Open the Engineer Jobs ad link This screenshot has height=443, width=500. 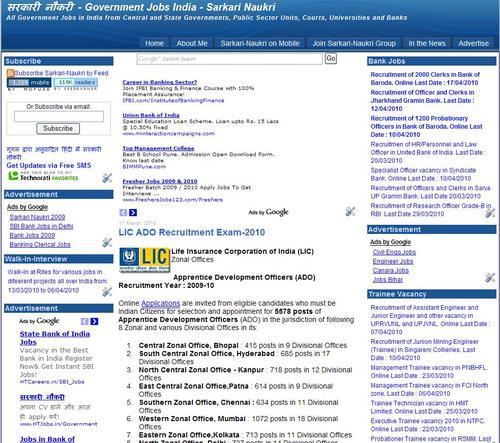pyautogui.click(x=393, y=262)
